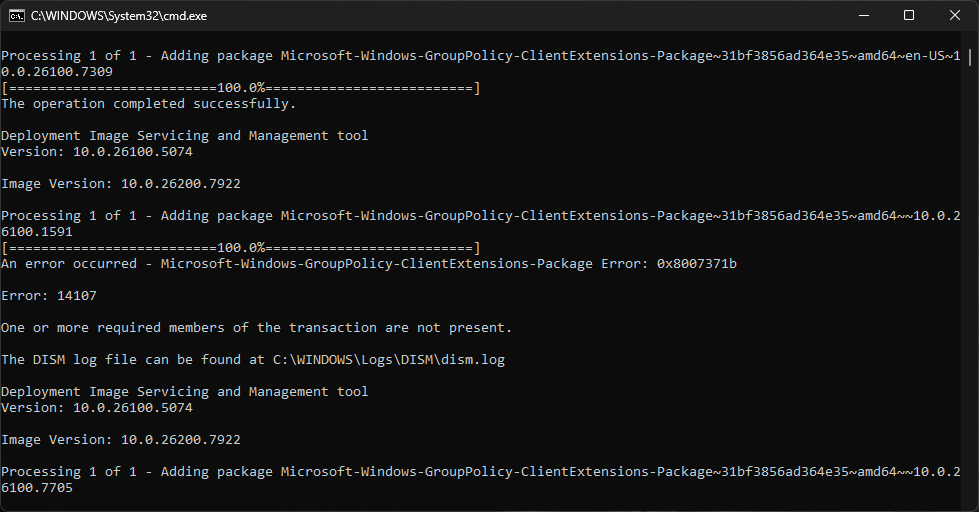Minimize the Command Prompt window

863,16
